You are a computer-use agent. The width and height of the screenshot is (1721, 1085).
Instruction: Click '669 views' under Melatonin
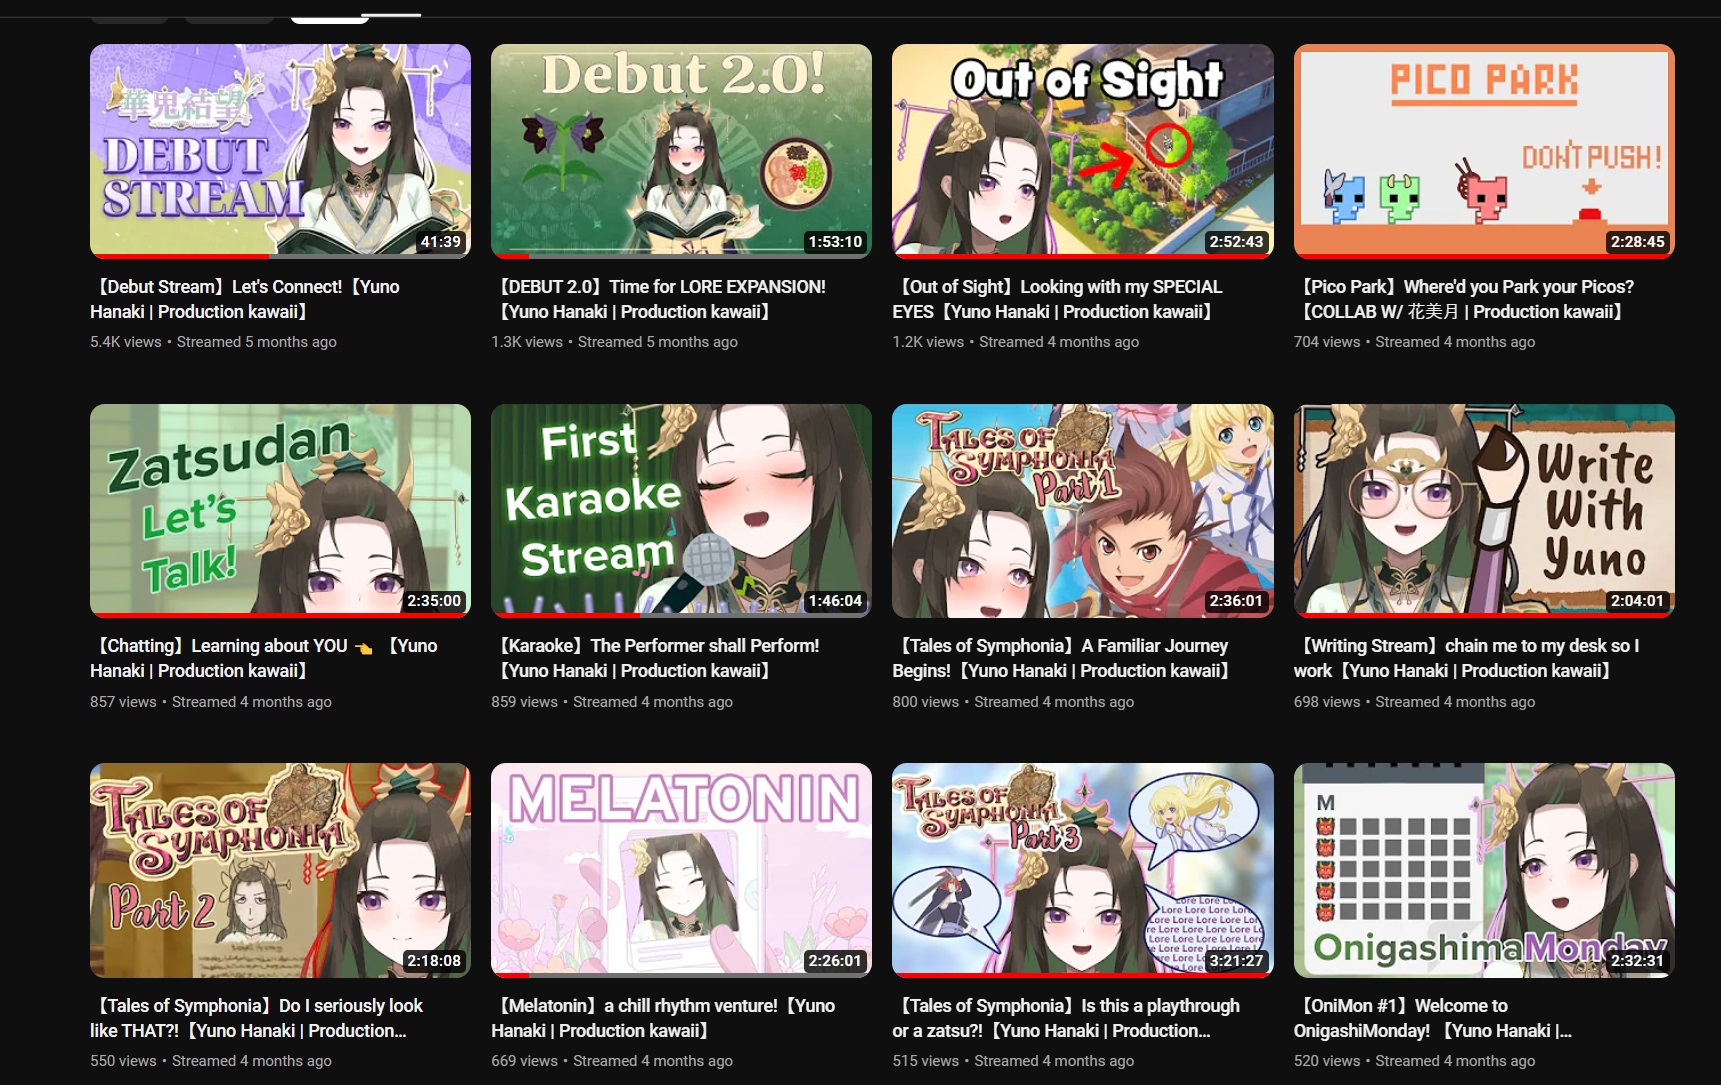coord(524,1061)
